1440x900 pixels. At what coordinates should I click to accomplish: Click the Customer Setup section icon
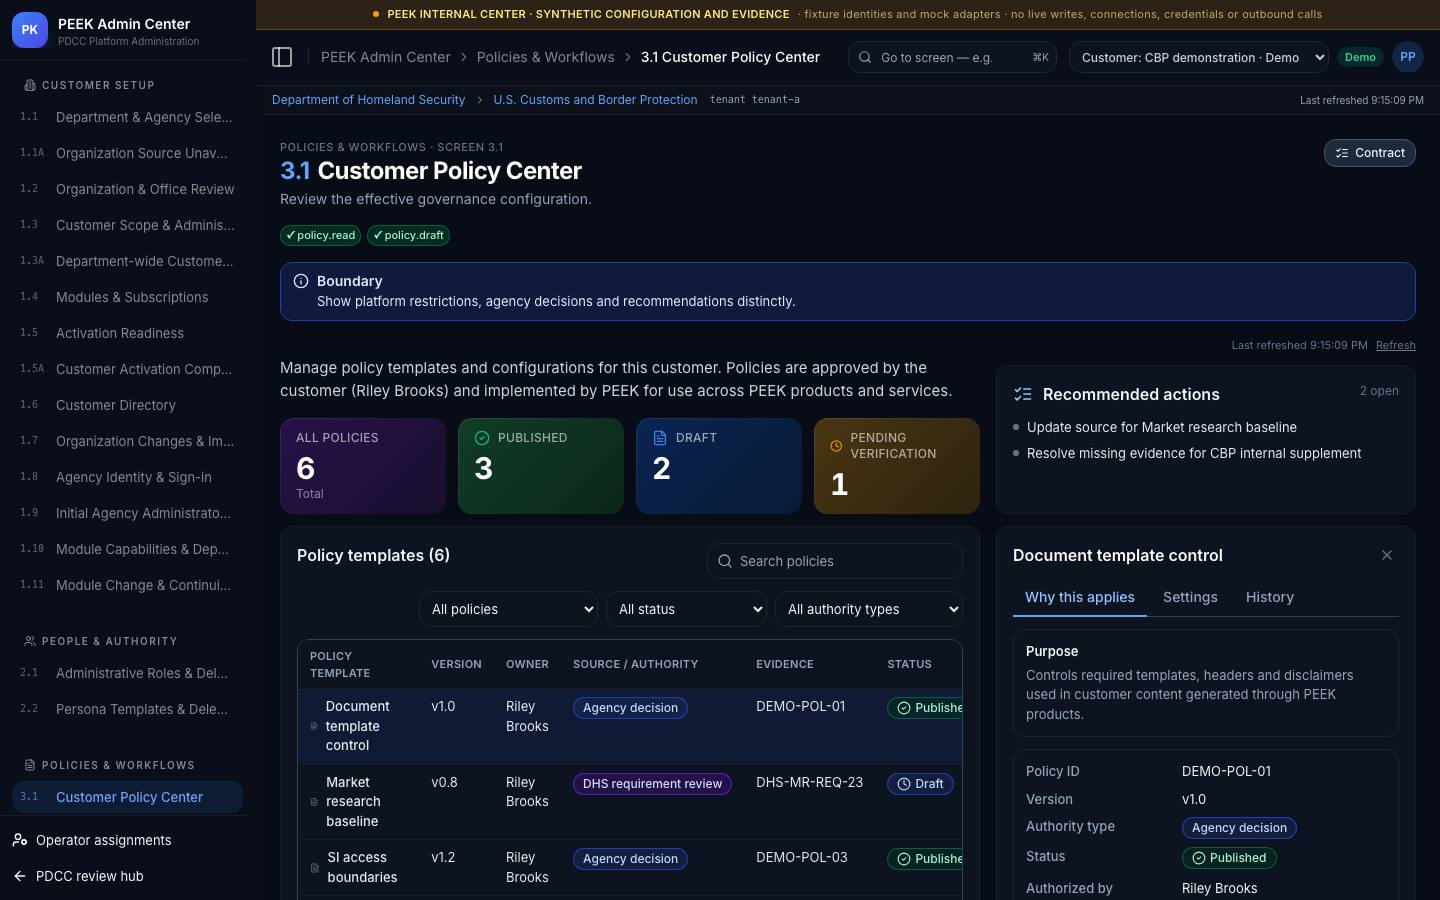(x=30, y=85)
